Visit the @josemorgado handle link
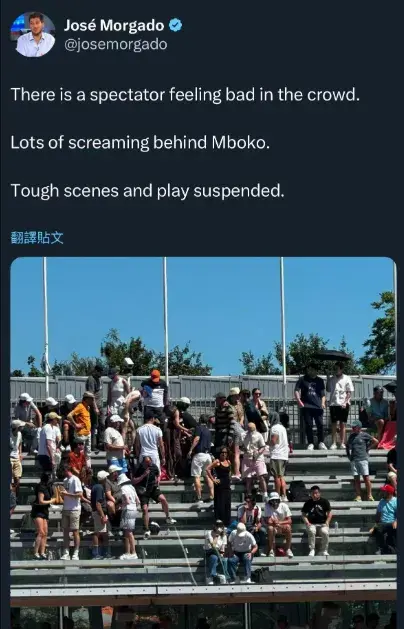This screenshot has height=629, width=404. pyautogui.click(x=116, y=44)
